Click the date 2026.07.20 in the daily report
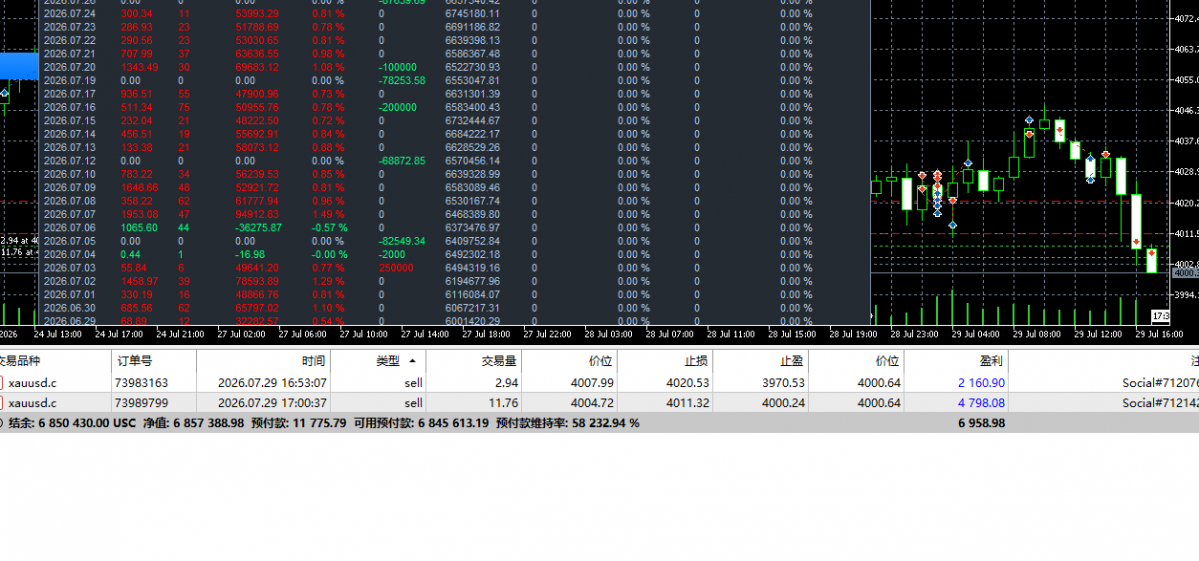 coord(70,67)
